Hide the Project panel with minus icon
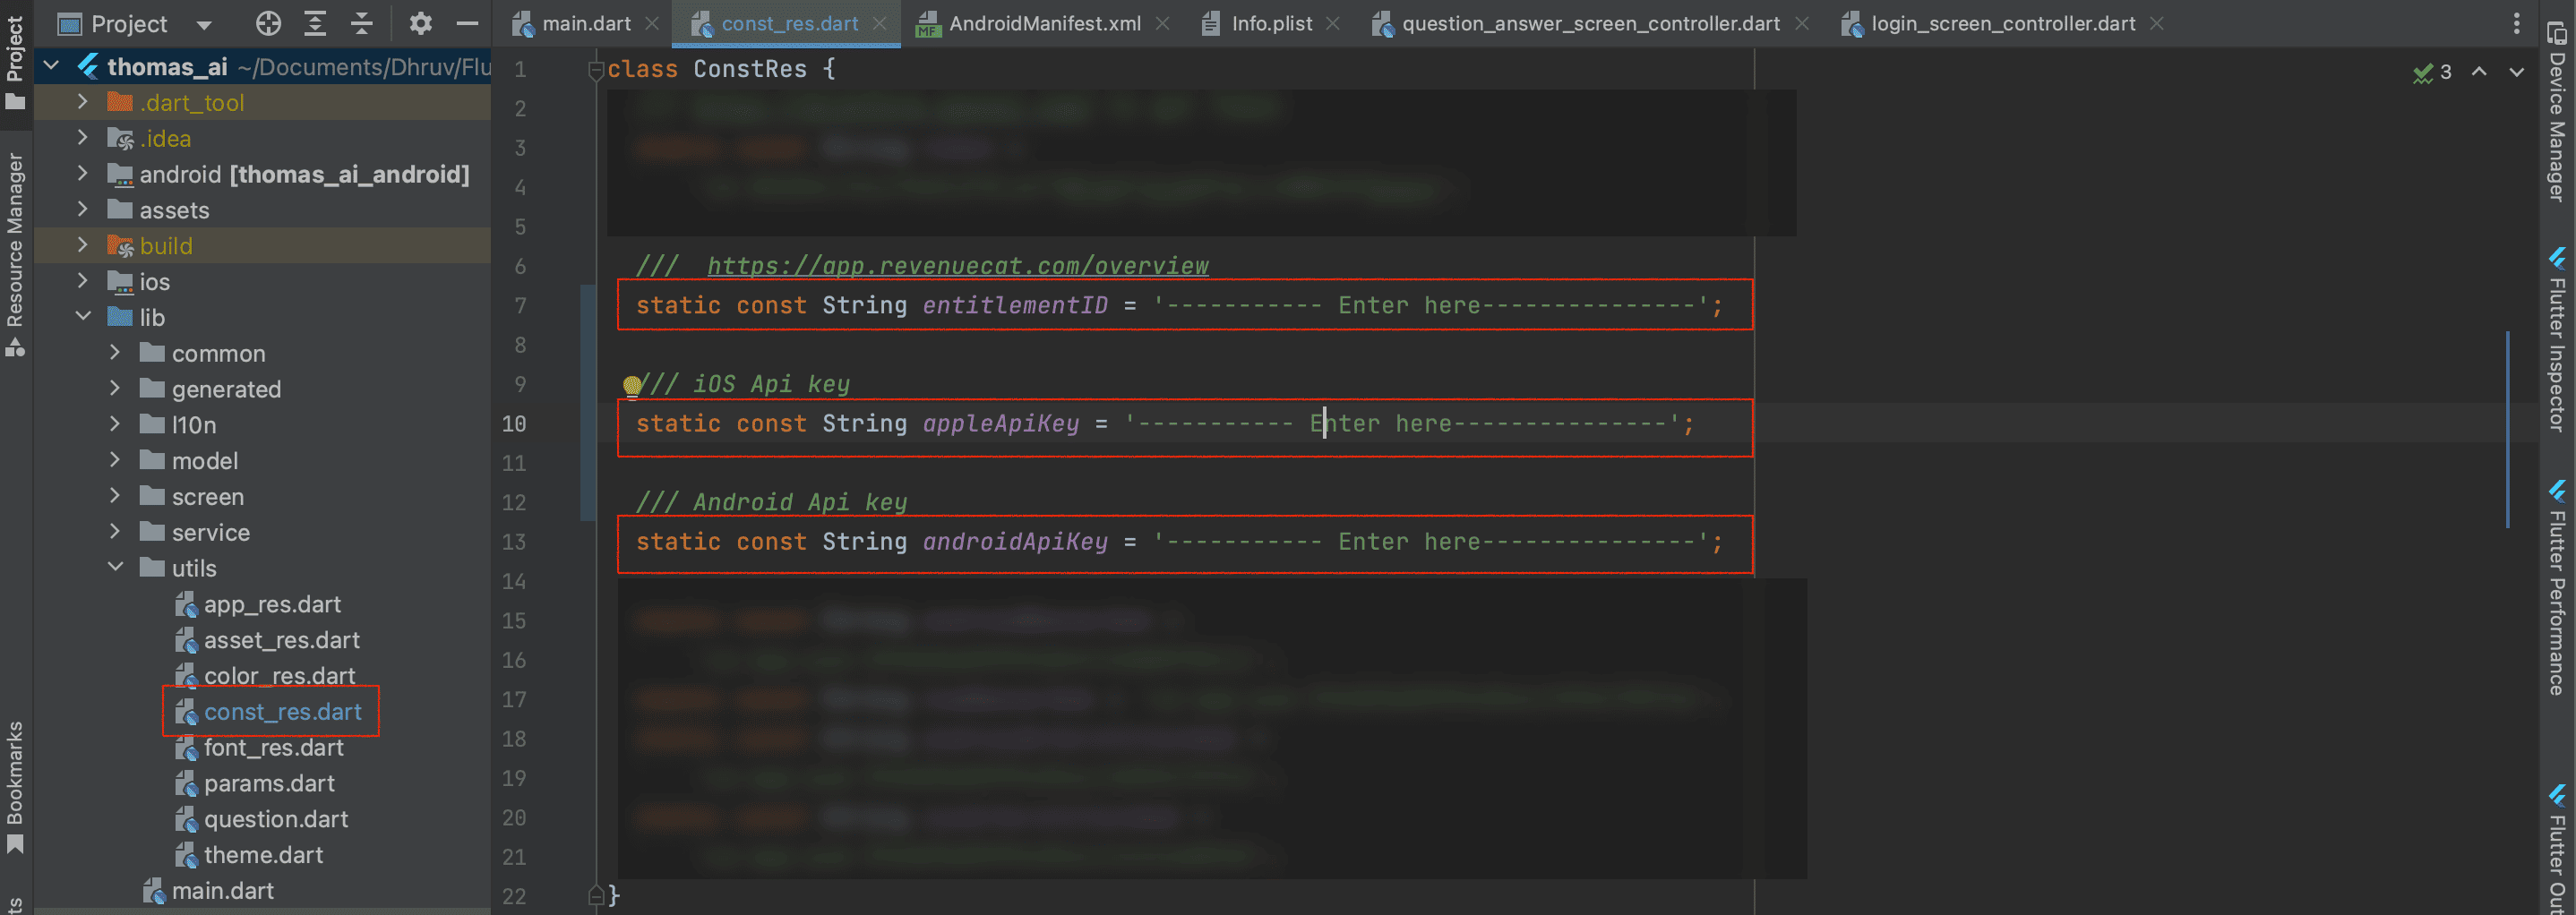Viewport: 2576px width, 915px height. [467, 23]
